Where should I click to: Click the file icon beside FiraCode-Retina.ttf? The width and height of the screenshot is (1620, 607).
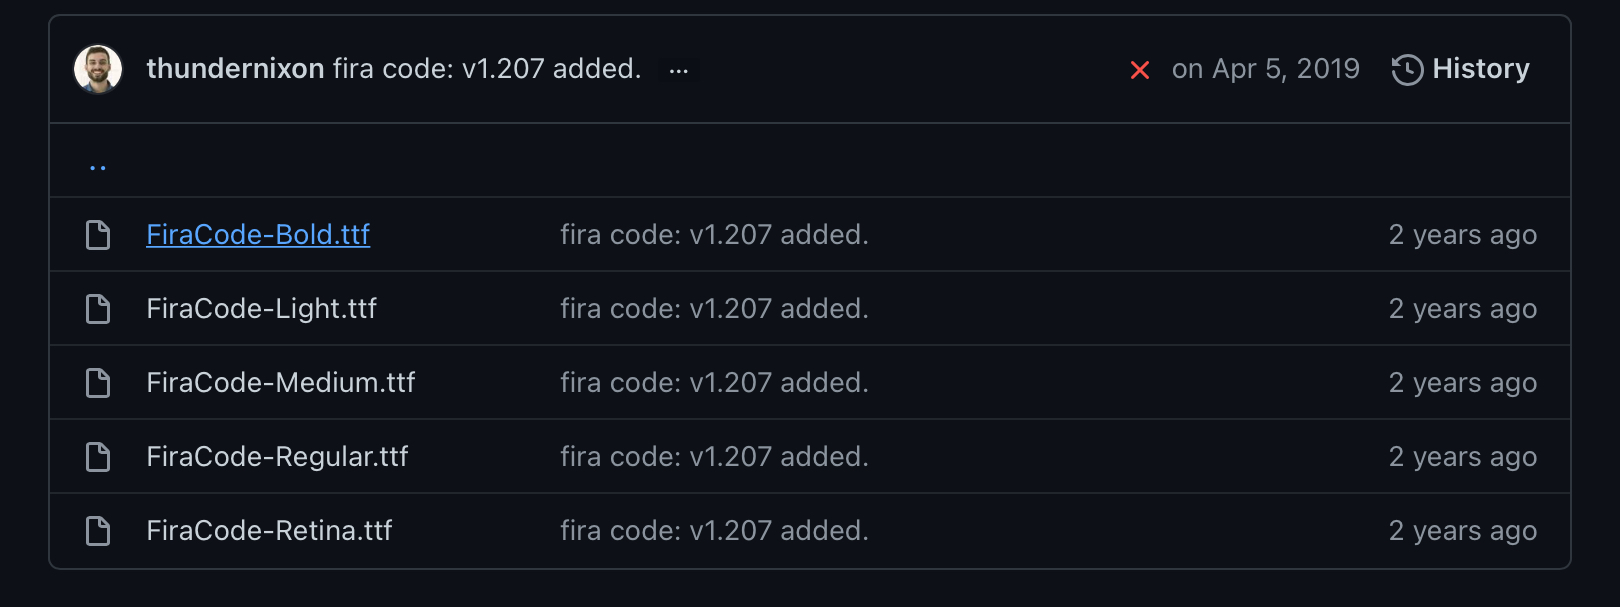[x=97, y=531]
